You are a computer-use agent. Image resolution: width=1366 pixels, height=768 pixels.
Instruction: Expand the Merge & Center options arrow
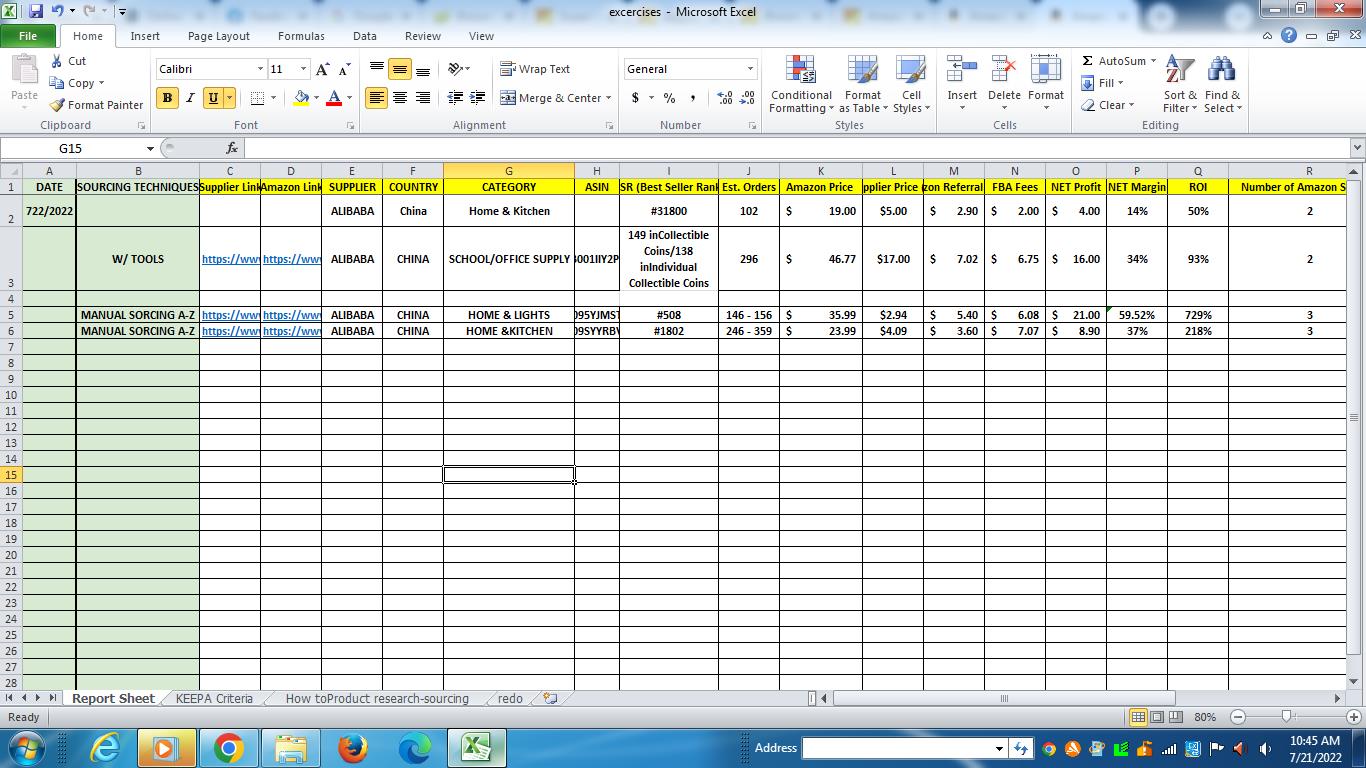coord(608,98)
